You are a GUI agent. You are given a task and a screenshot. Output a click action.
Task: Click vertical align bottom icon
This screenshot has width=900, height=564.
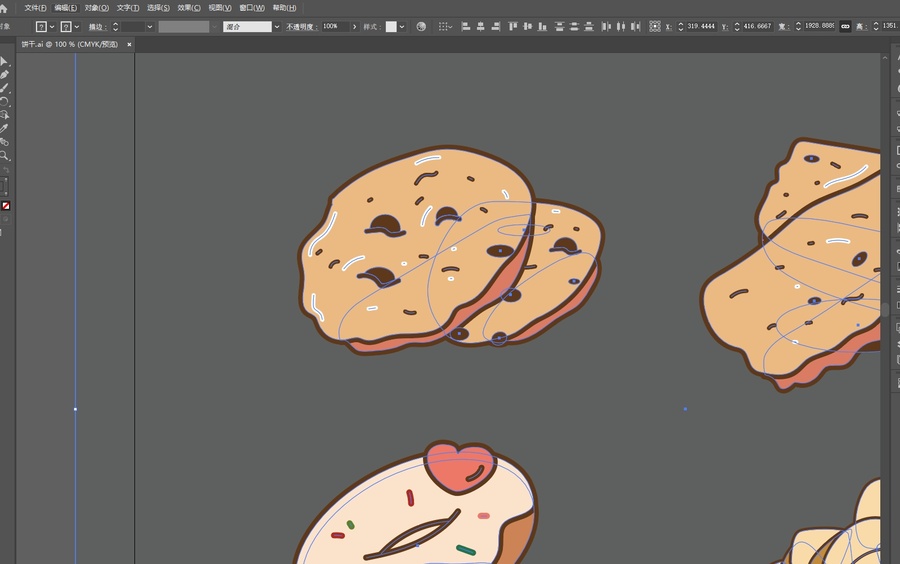click(542, 26)
